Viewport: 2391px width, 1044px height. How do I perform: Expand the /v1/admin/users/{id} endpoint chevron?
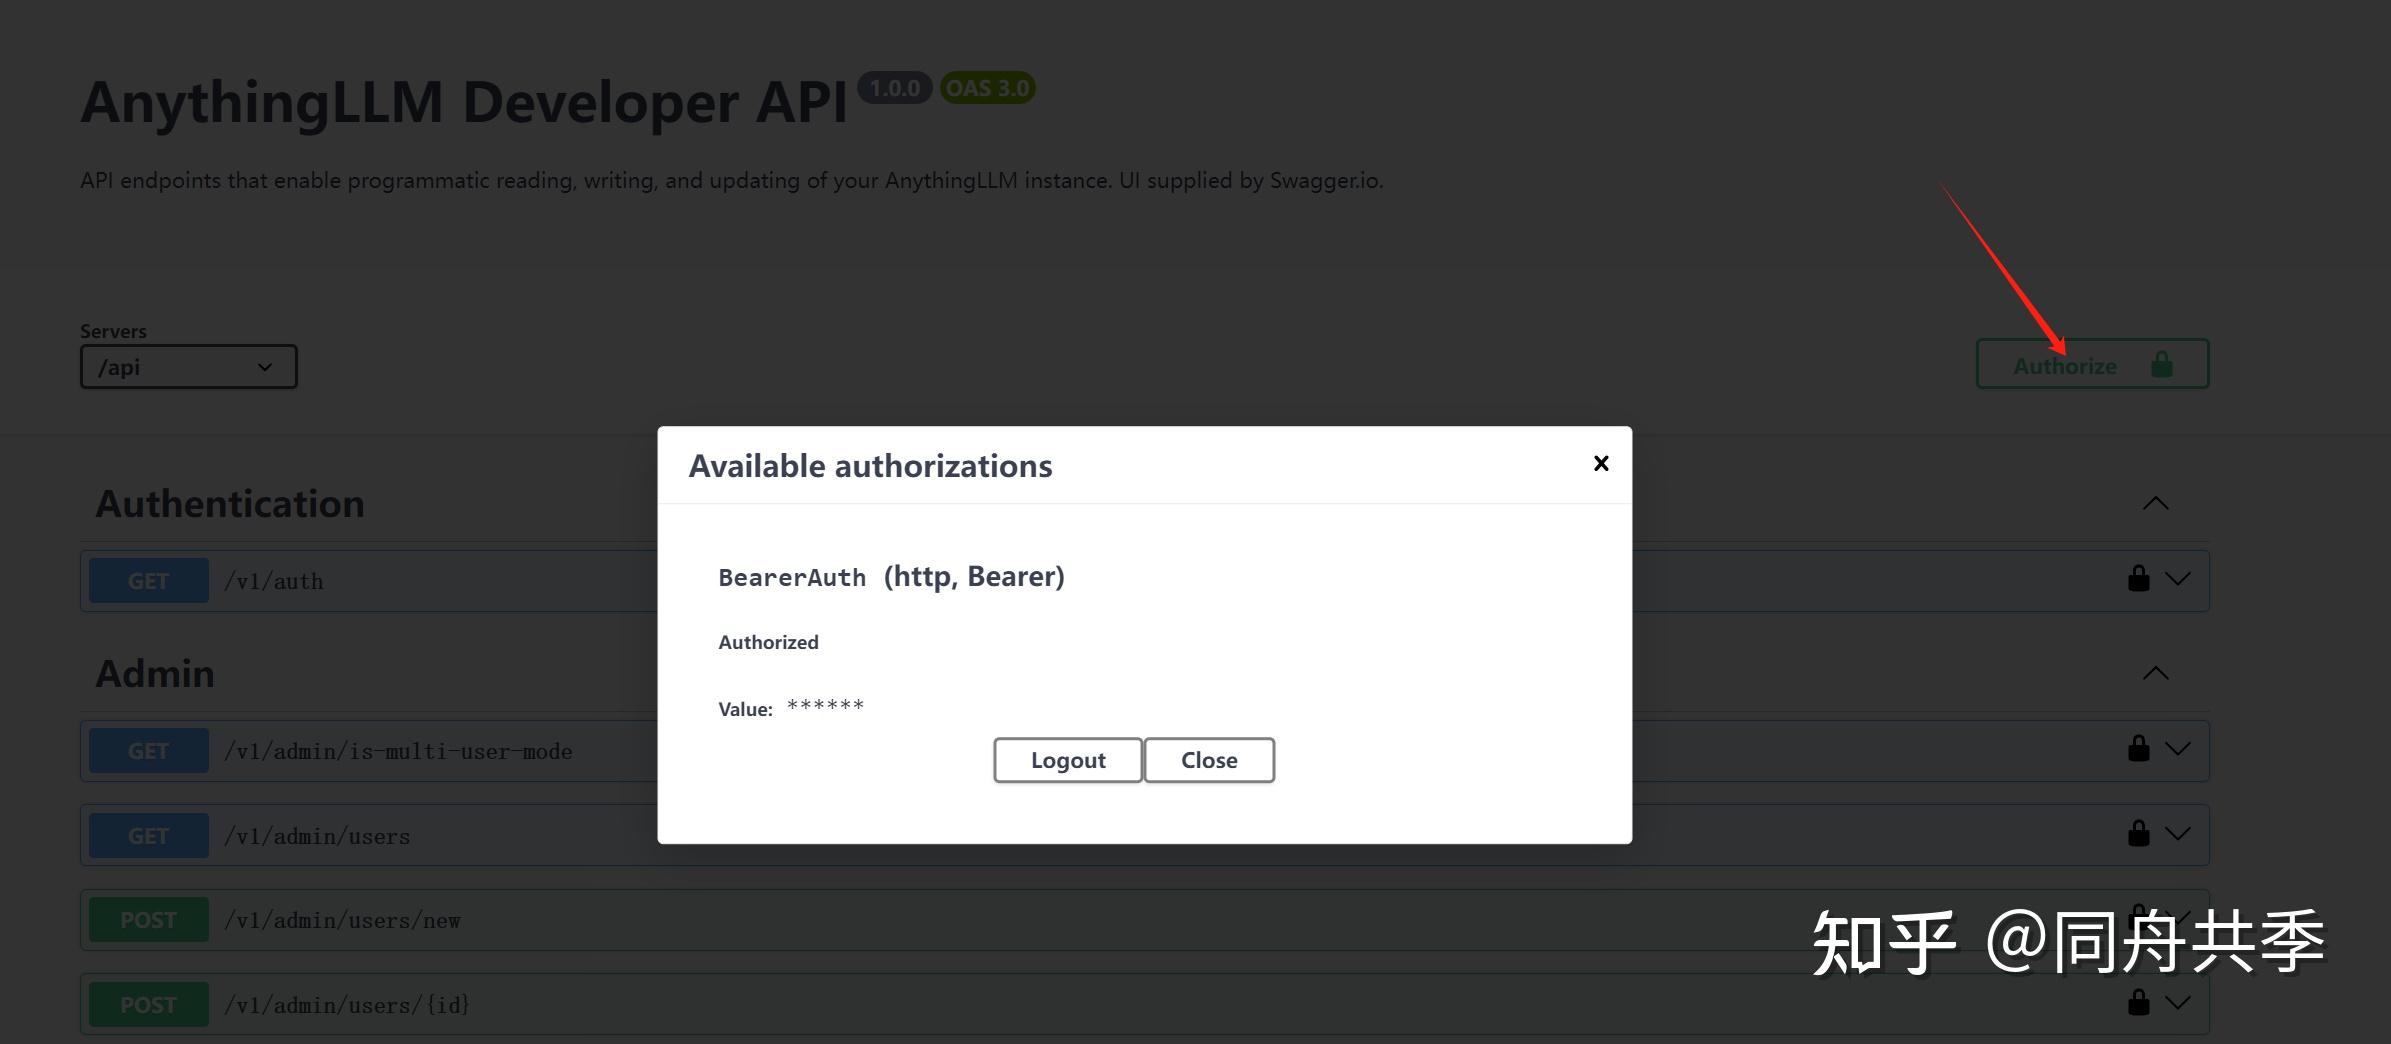(2178, 1003)
